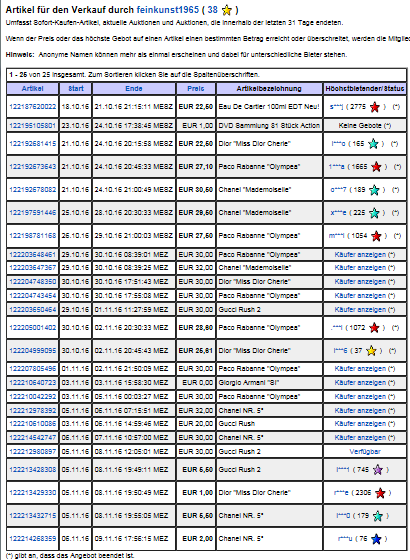Click the price EUR 0,00

[x=198, y=382]
